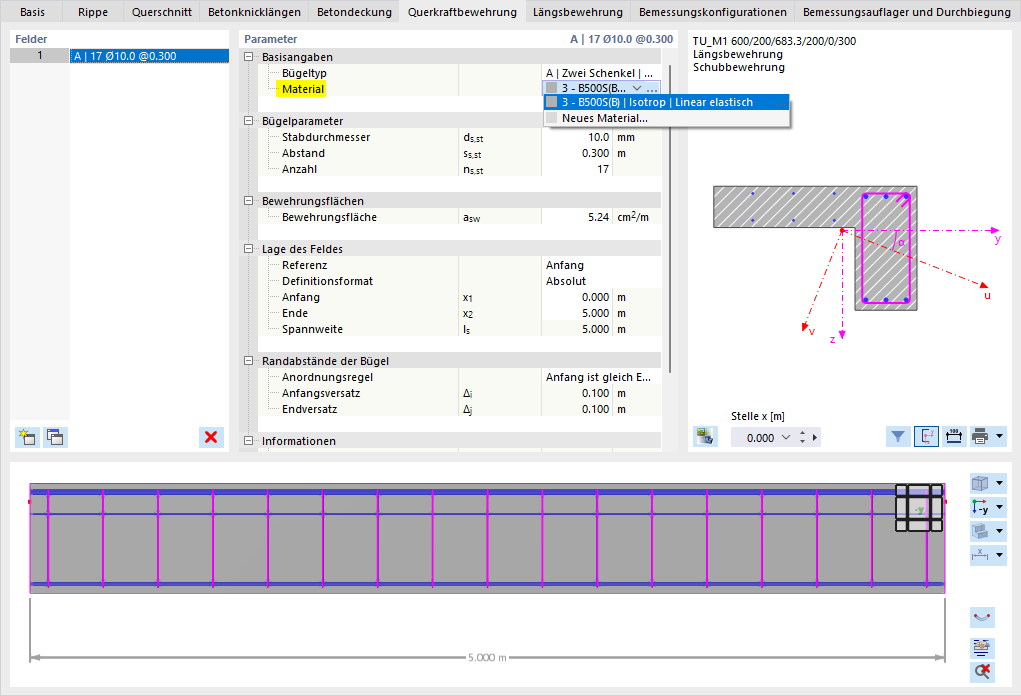Select the 3D view cube icon
This screenshot has width=1021, height=696.
[x=980, y=483]
